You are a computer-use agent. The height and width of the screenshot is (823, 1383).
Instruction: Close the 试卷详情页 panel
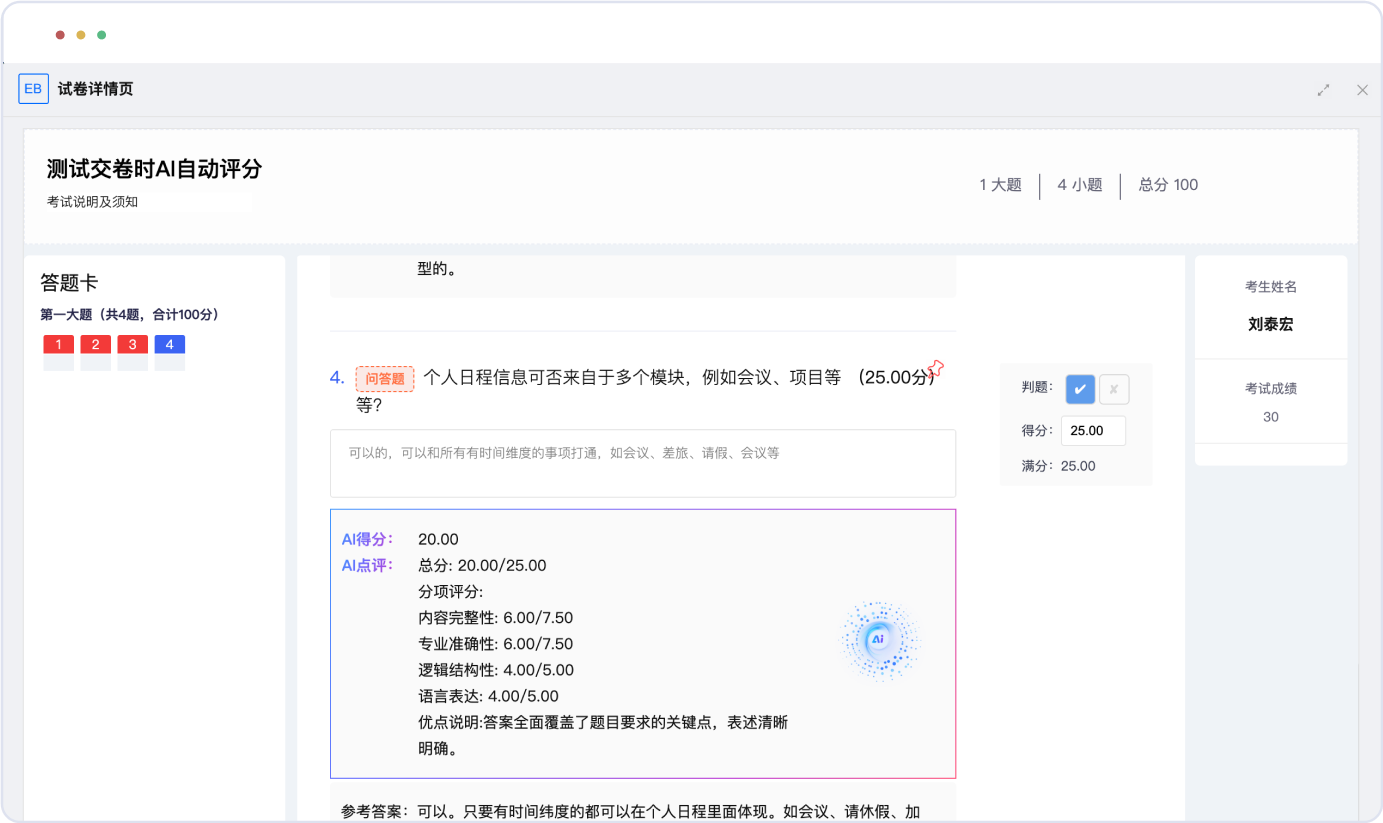(1361, 90)
